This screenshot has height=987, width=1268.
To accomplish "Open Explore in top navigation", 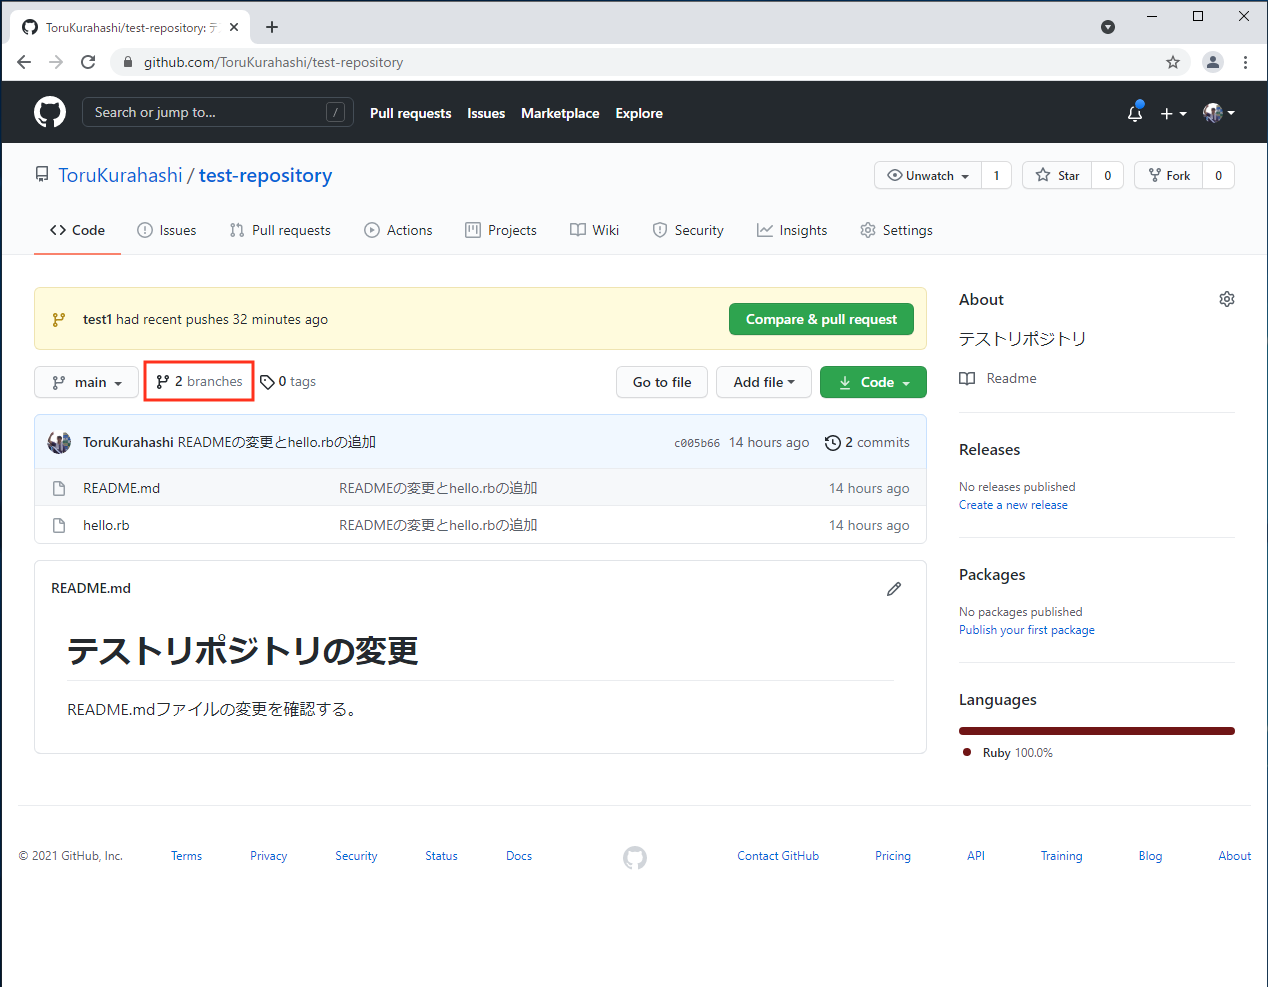I will [x=639, y=113].
